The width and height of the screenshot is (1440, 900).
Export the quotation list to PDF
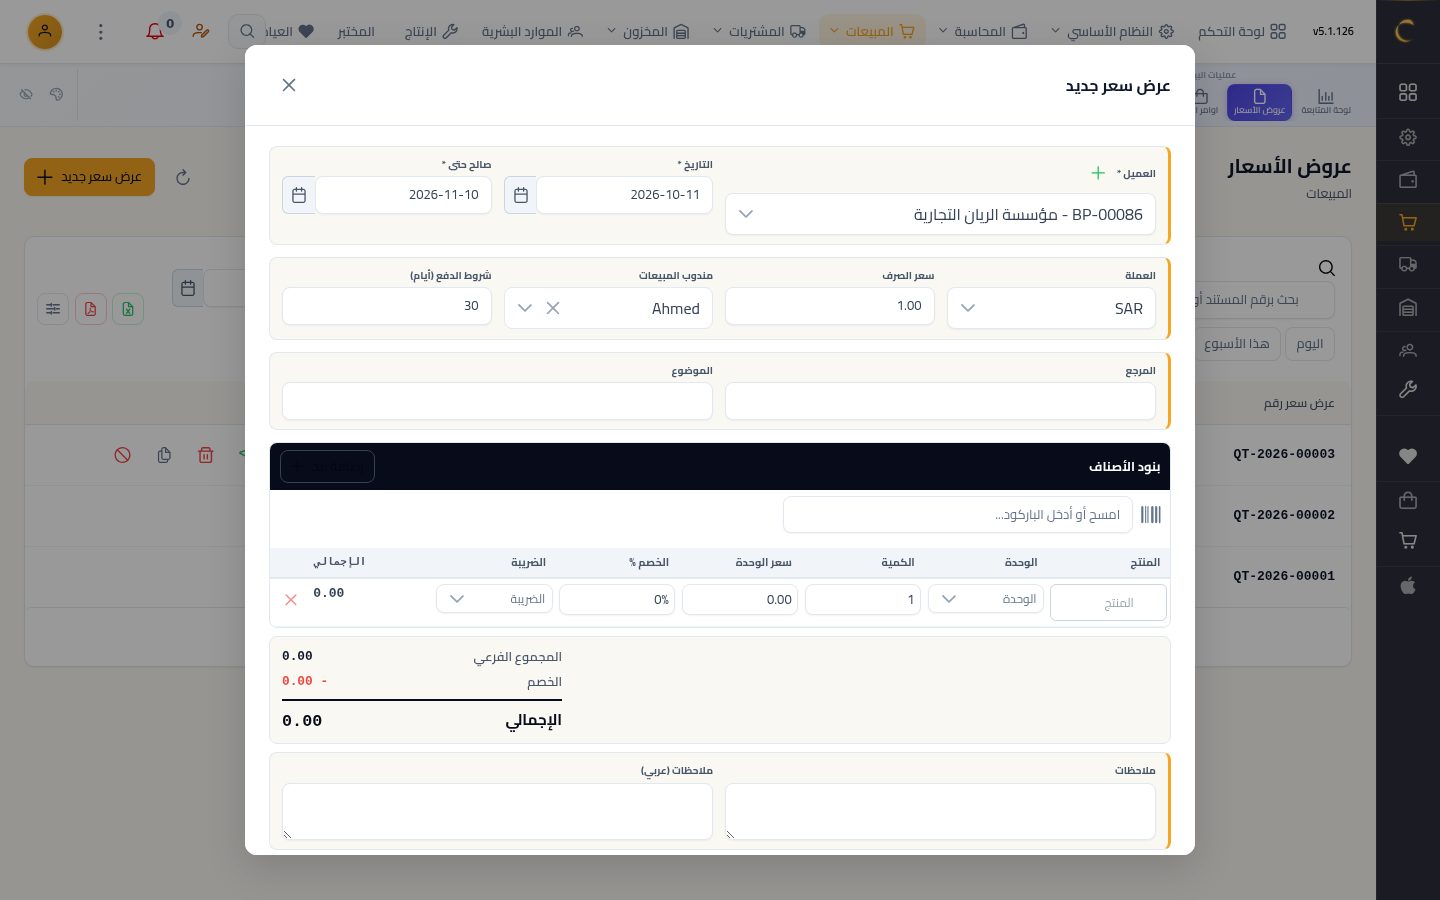pos(90,309)
